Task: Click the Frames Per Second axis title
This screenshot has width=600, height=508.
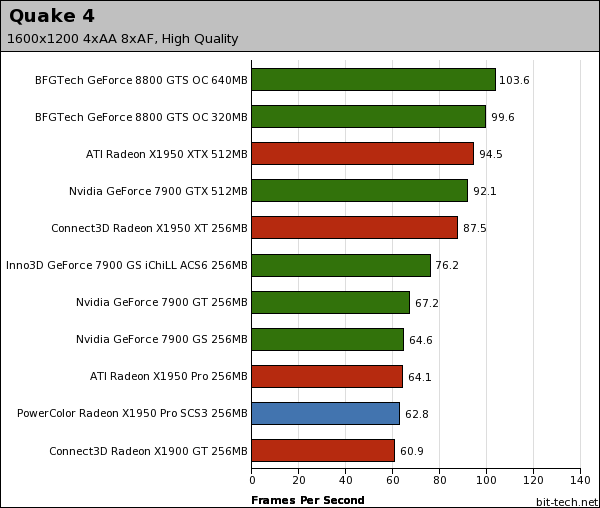Action: [308, 500]
